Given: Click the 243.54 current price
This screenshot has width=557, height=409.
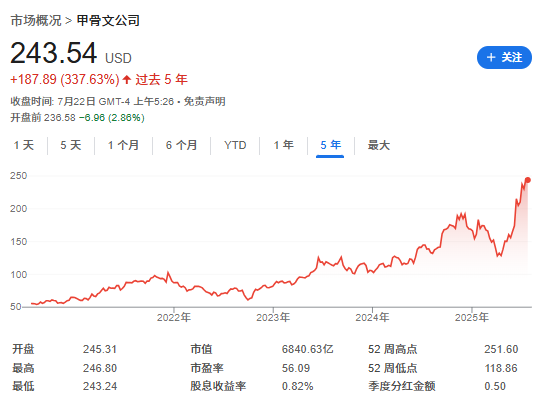Looking at the screenshot, I should pos(54,53).
